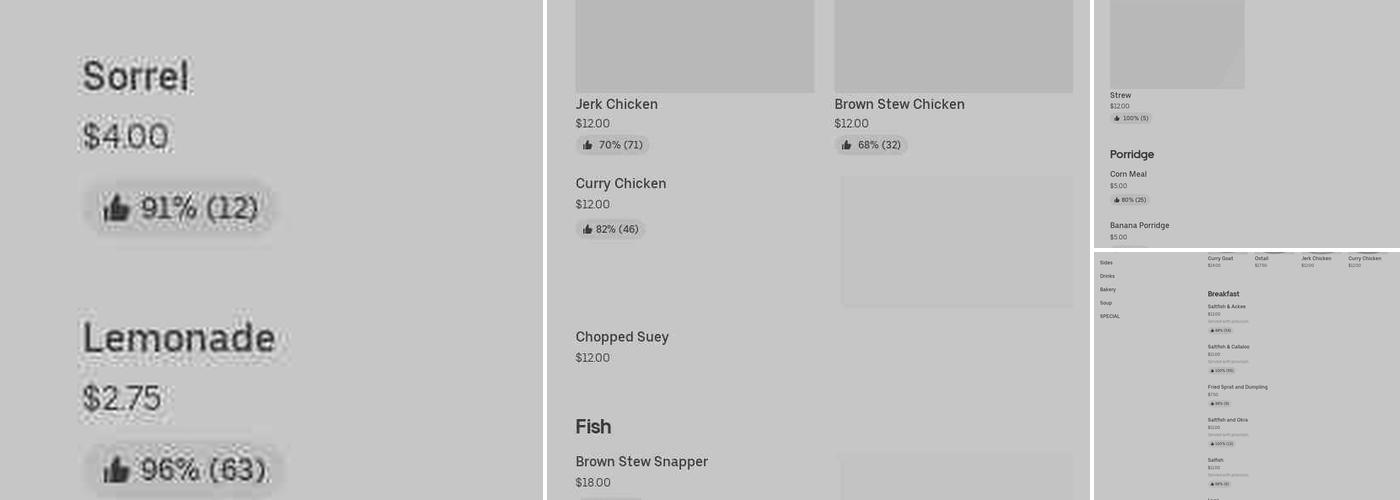Open the Fried Sprat and Dumpling item
Screen dimensions: 1400x500
(x=1237, y=387)
